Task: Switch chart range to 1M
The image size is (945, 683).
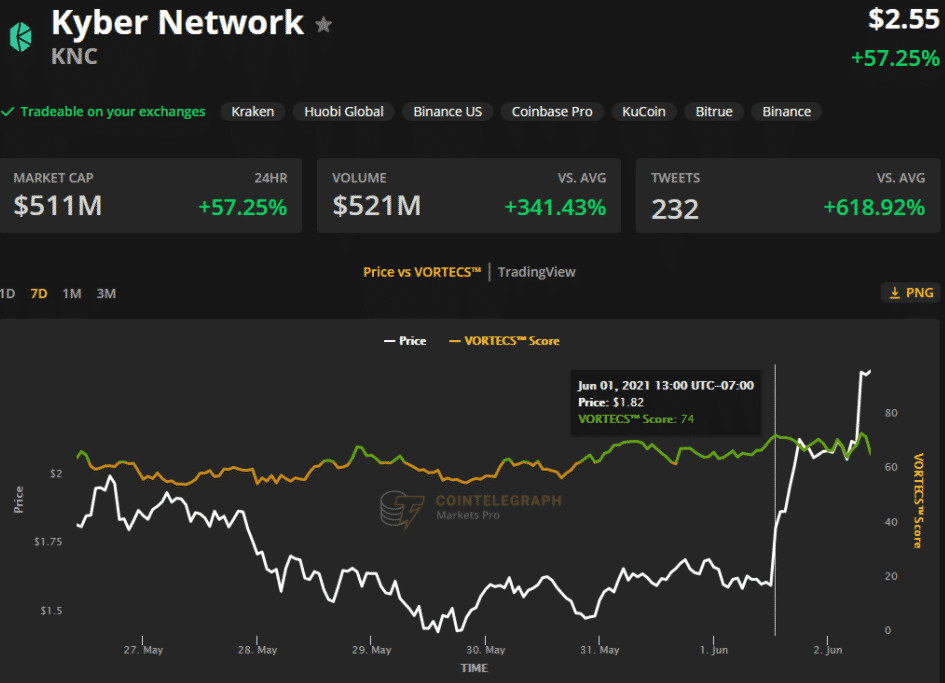Action: click(71, 293)
